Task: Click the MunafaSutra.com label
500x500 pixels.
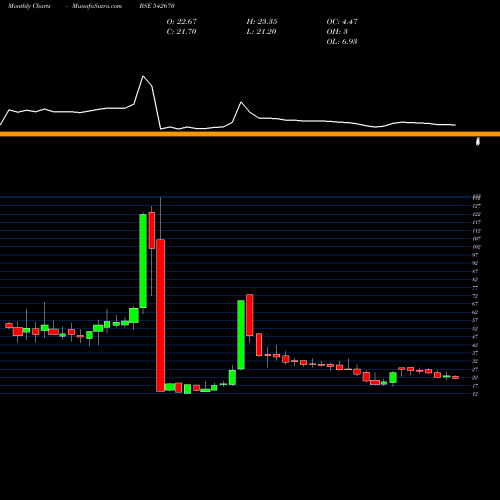Action: [x=97, y=6]
